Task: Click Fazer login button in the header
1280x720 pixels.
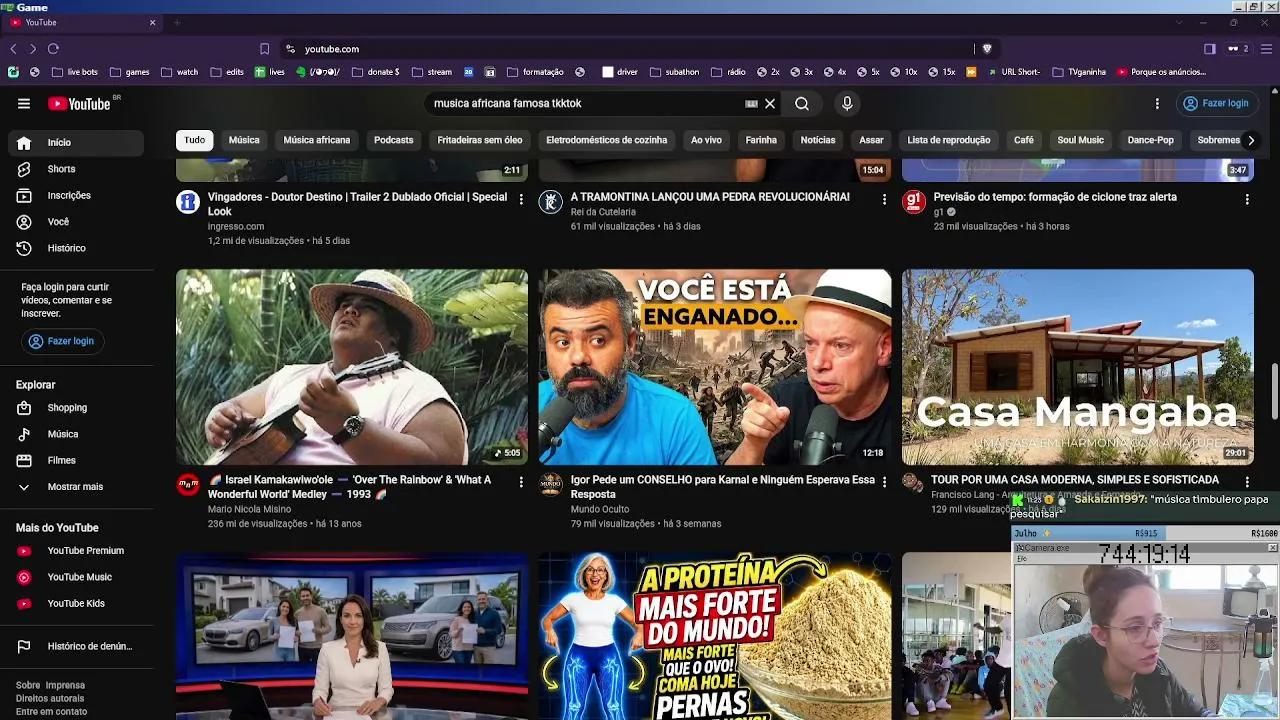Action: [x=1216, y=103]
